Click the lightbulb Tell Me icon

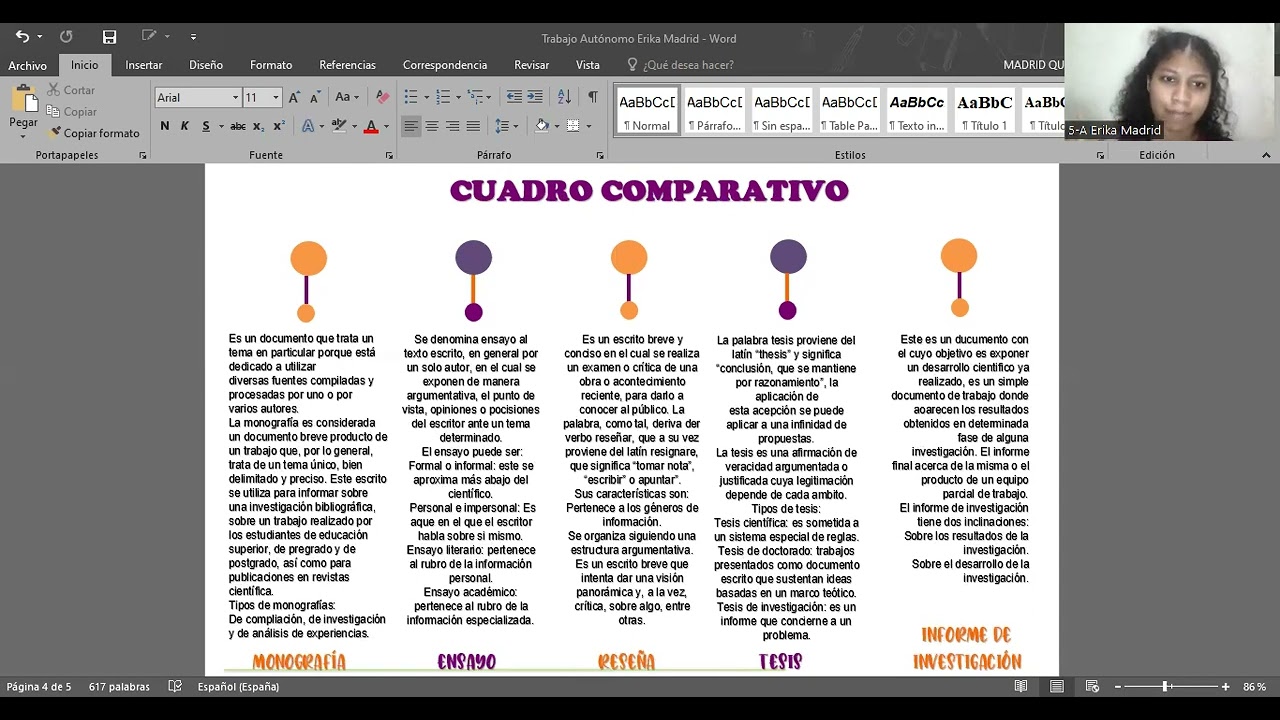click(632, 65)
